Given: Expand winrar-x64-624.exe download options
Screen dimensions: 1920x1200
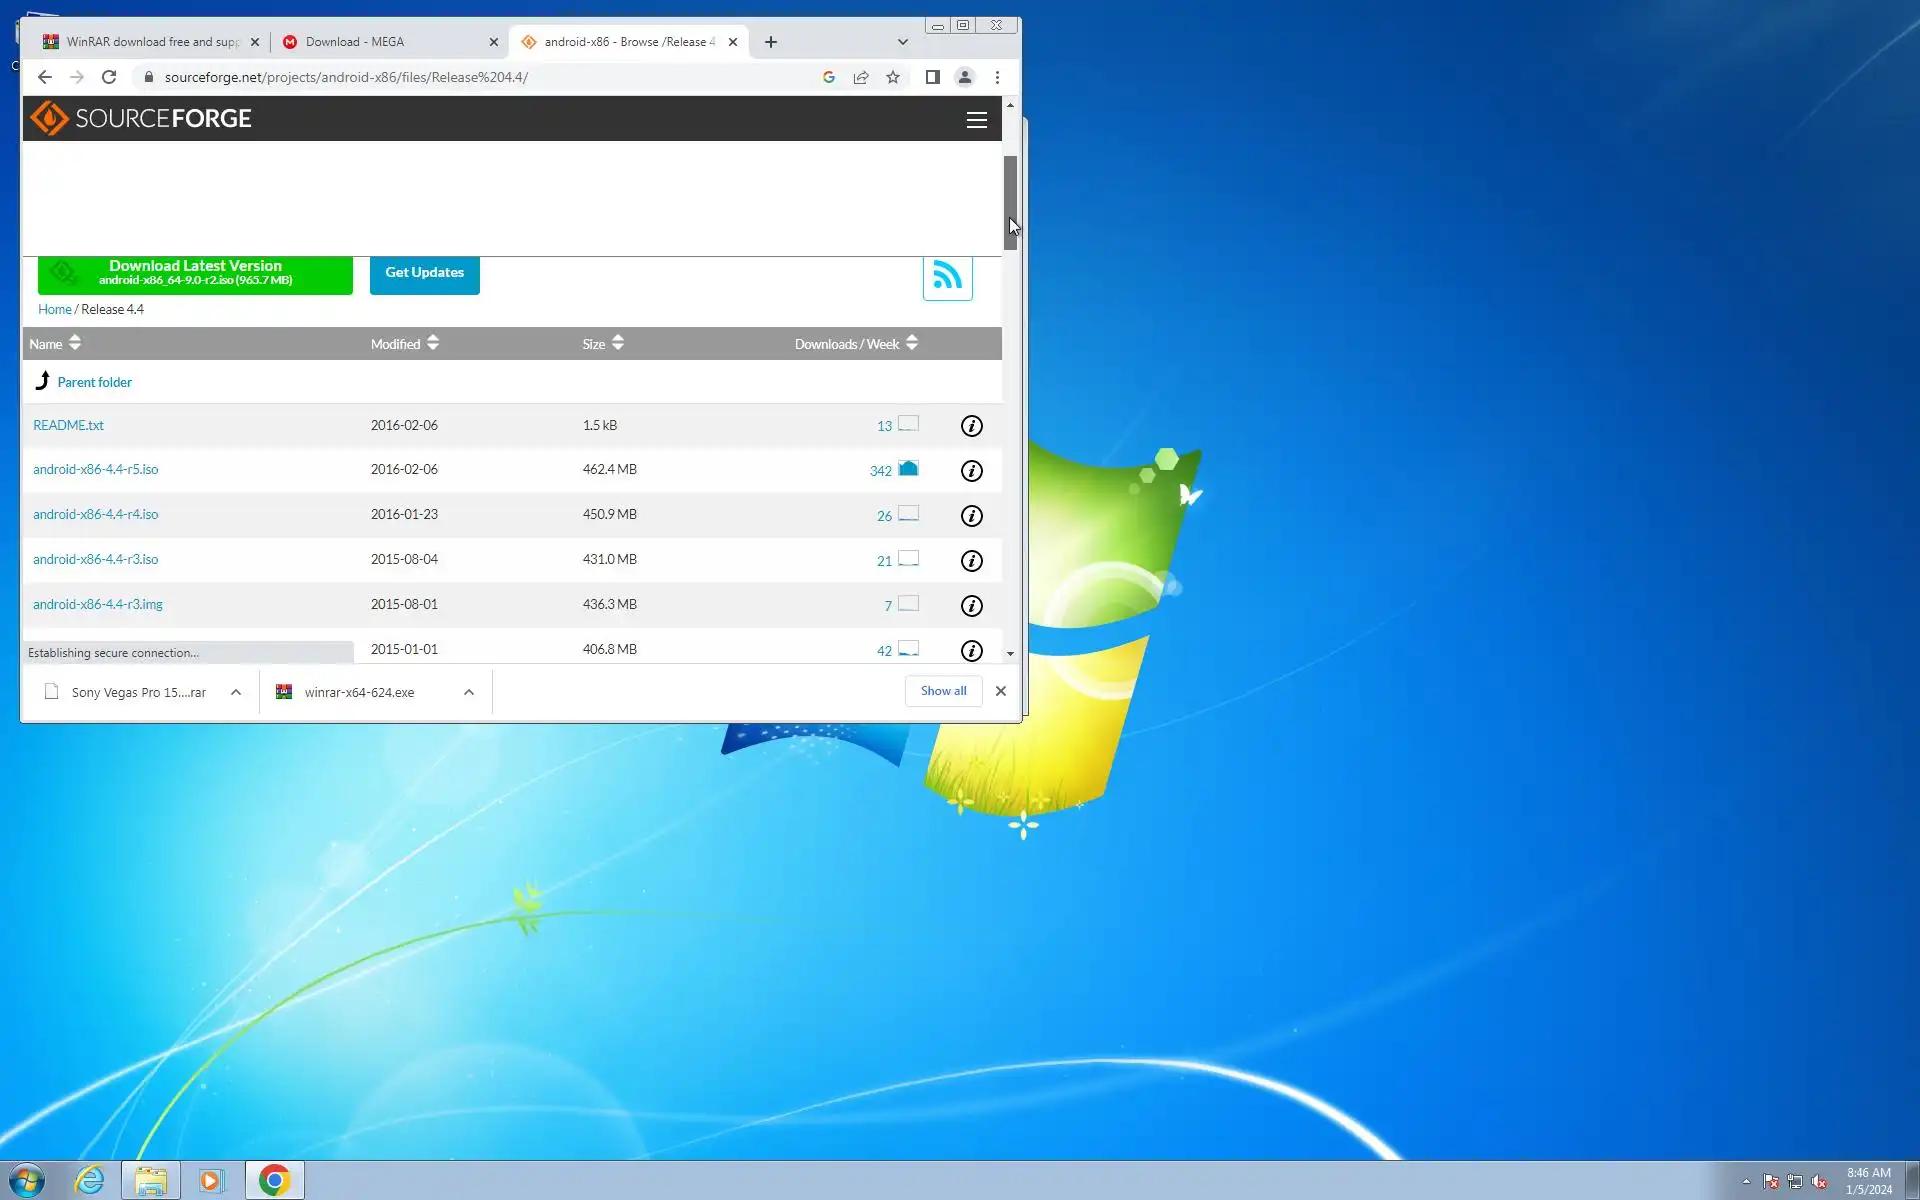Looking at the screenshot, I should 468,692.
